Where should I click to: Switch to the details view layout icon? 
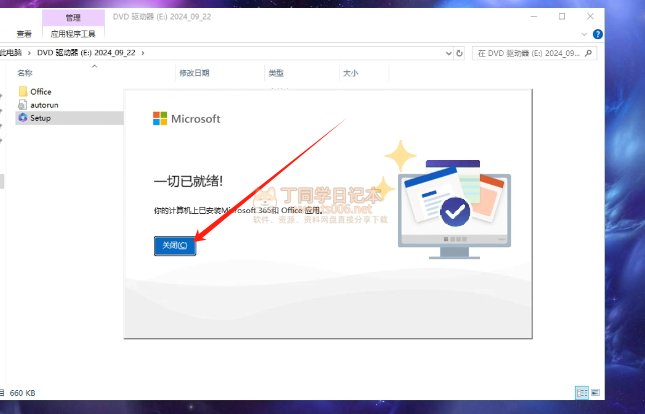582,393
